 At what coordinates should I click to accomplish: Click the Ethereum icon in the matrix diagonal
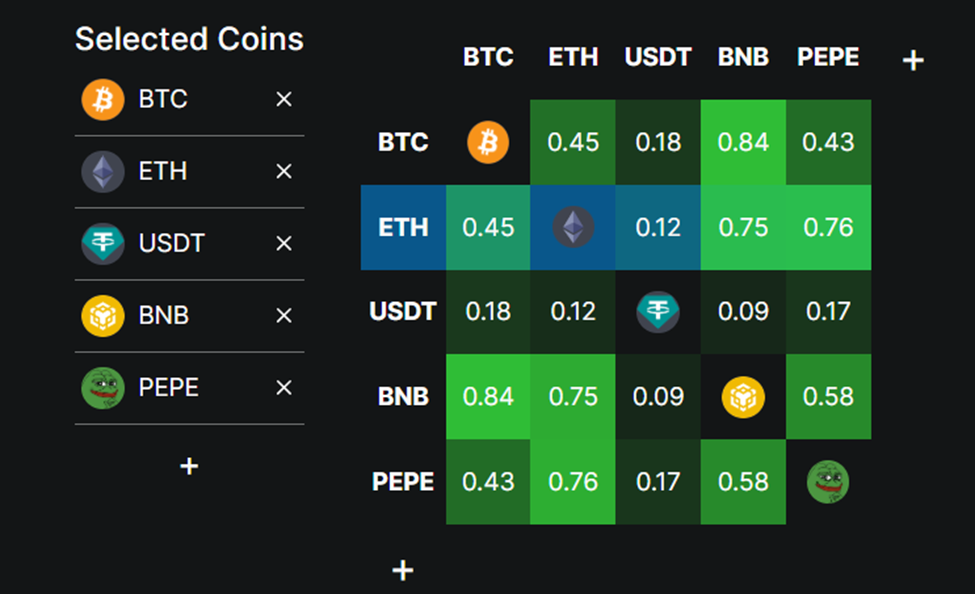pos(573,227)
